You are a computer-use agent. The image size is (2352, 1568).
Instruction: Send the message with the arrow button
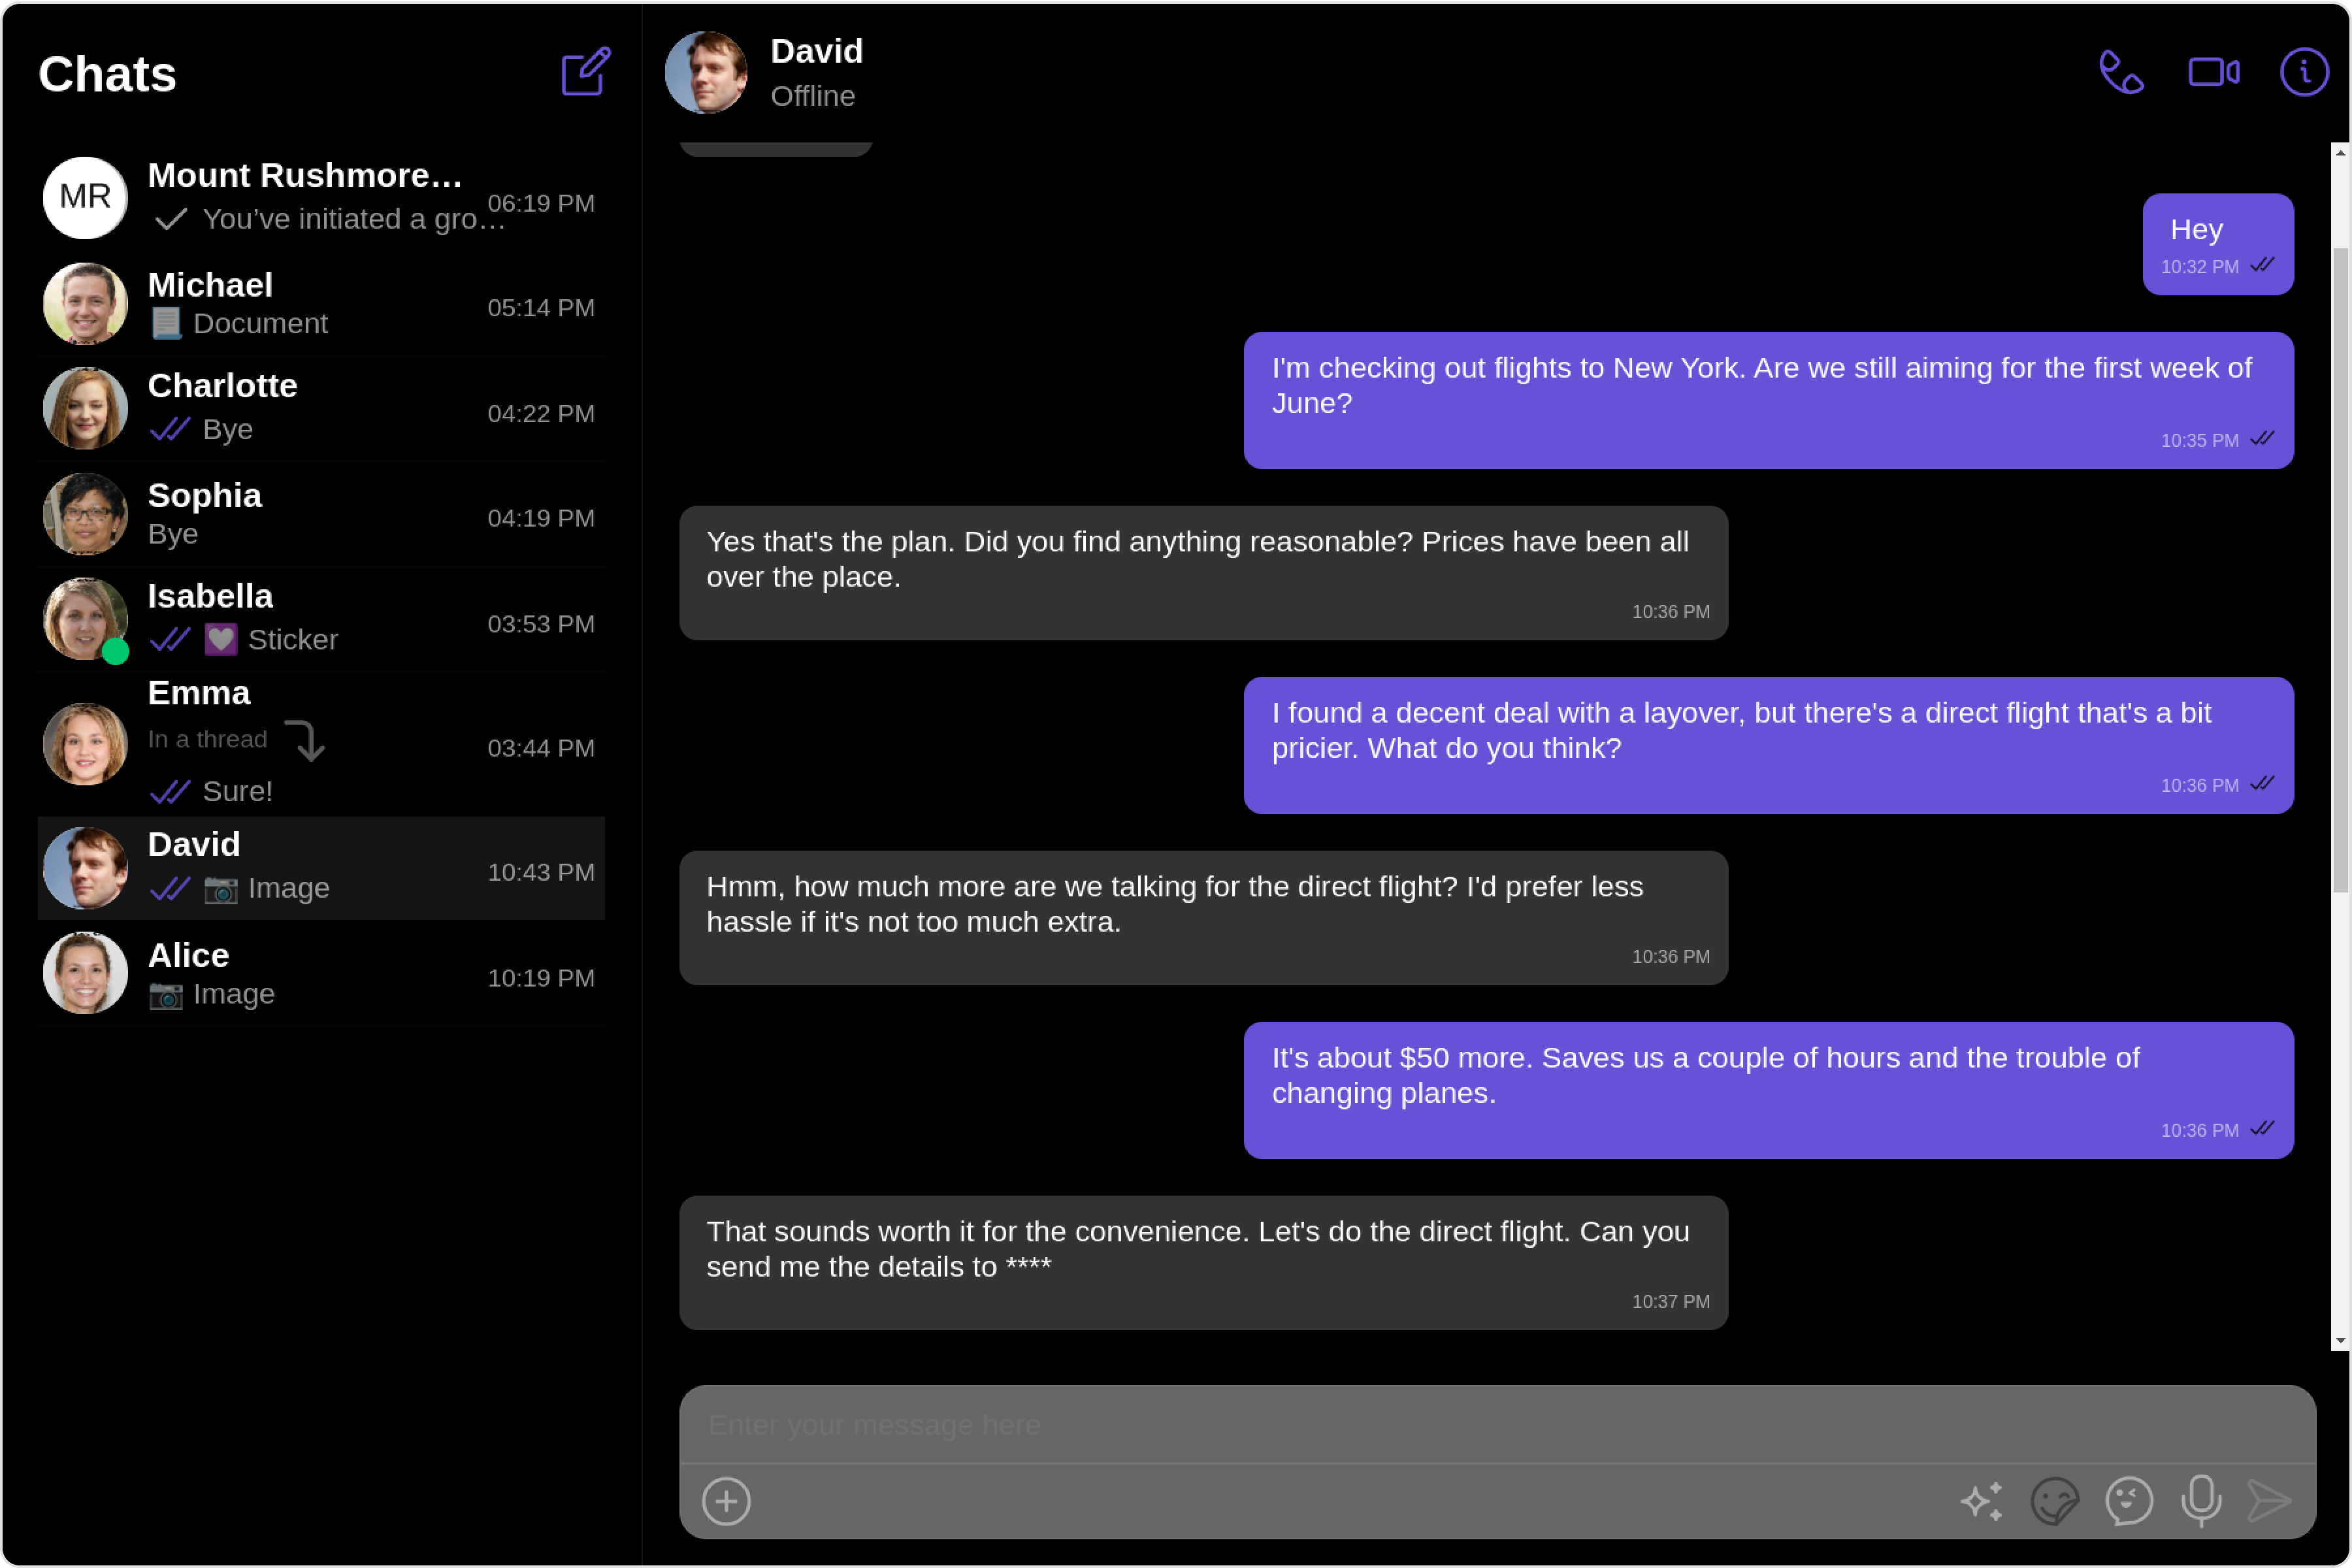[x=2269, y=1500]
